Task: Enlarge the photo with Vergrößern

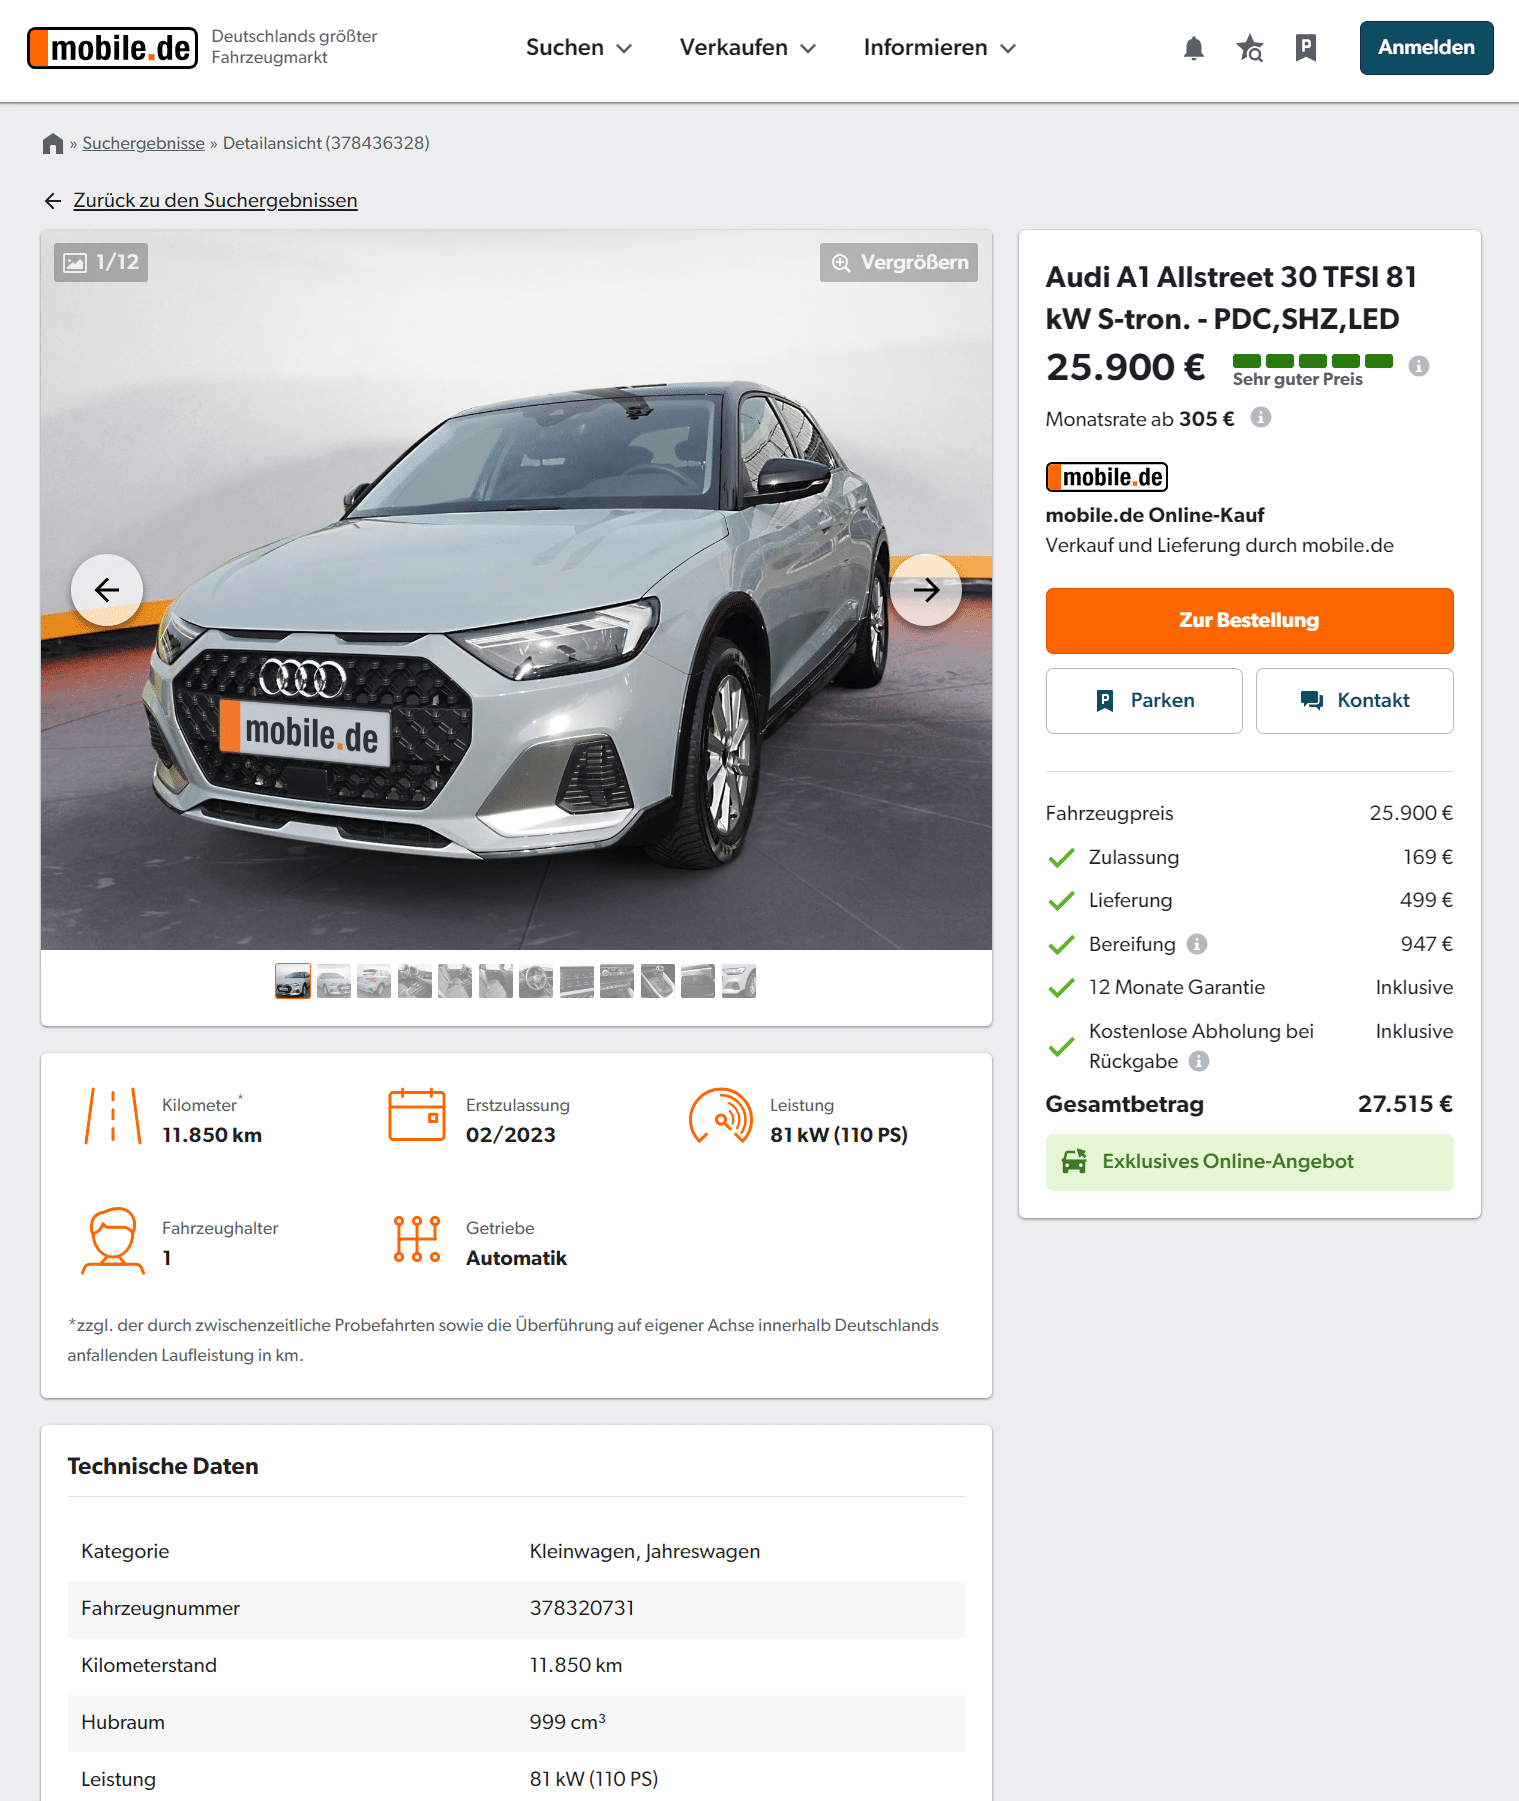Action: [899, 262]
